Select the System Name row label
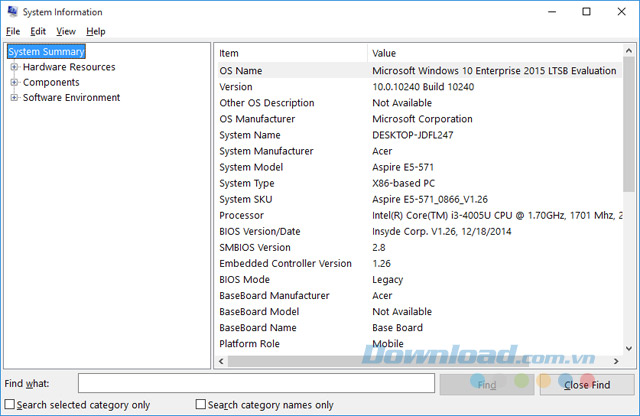The image size is (640, 416). [x=250, y=135]
